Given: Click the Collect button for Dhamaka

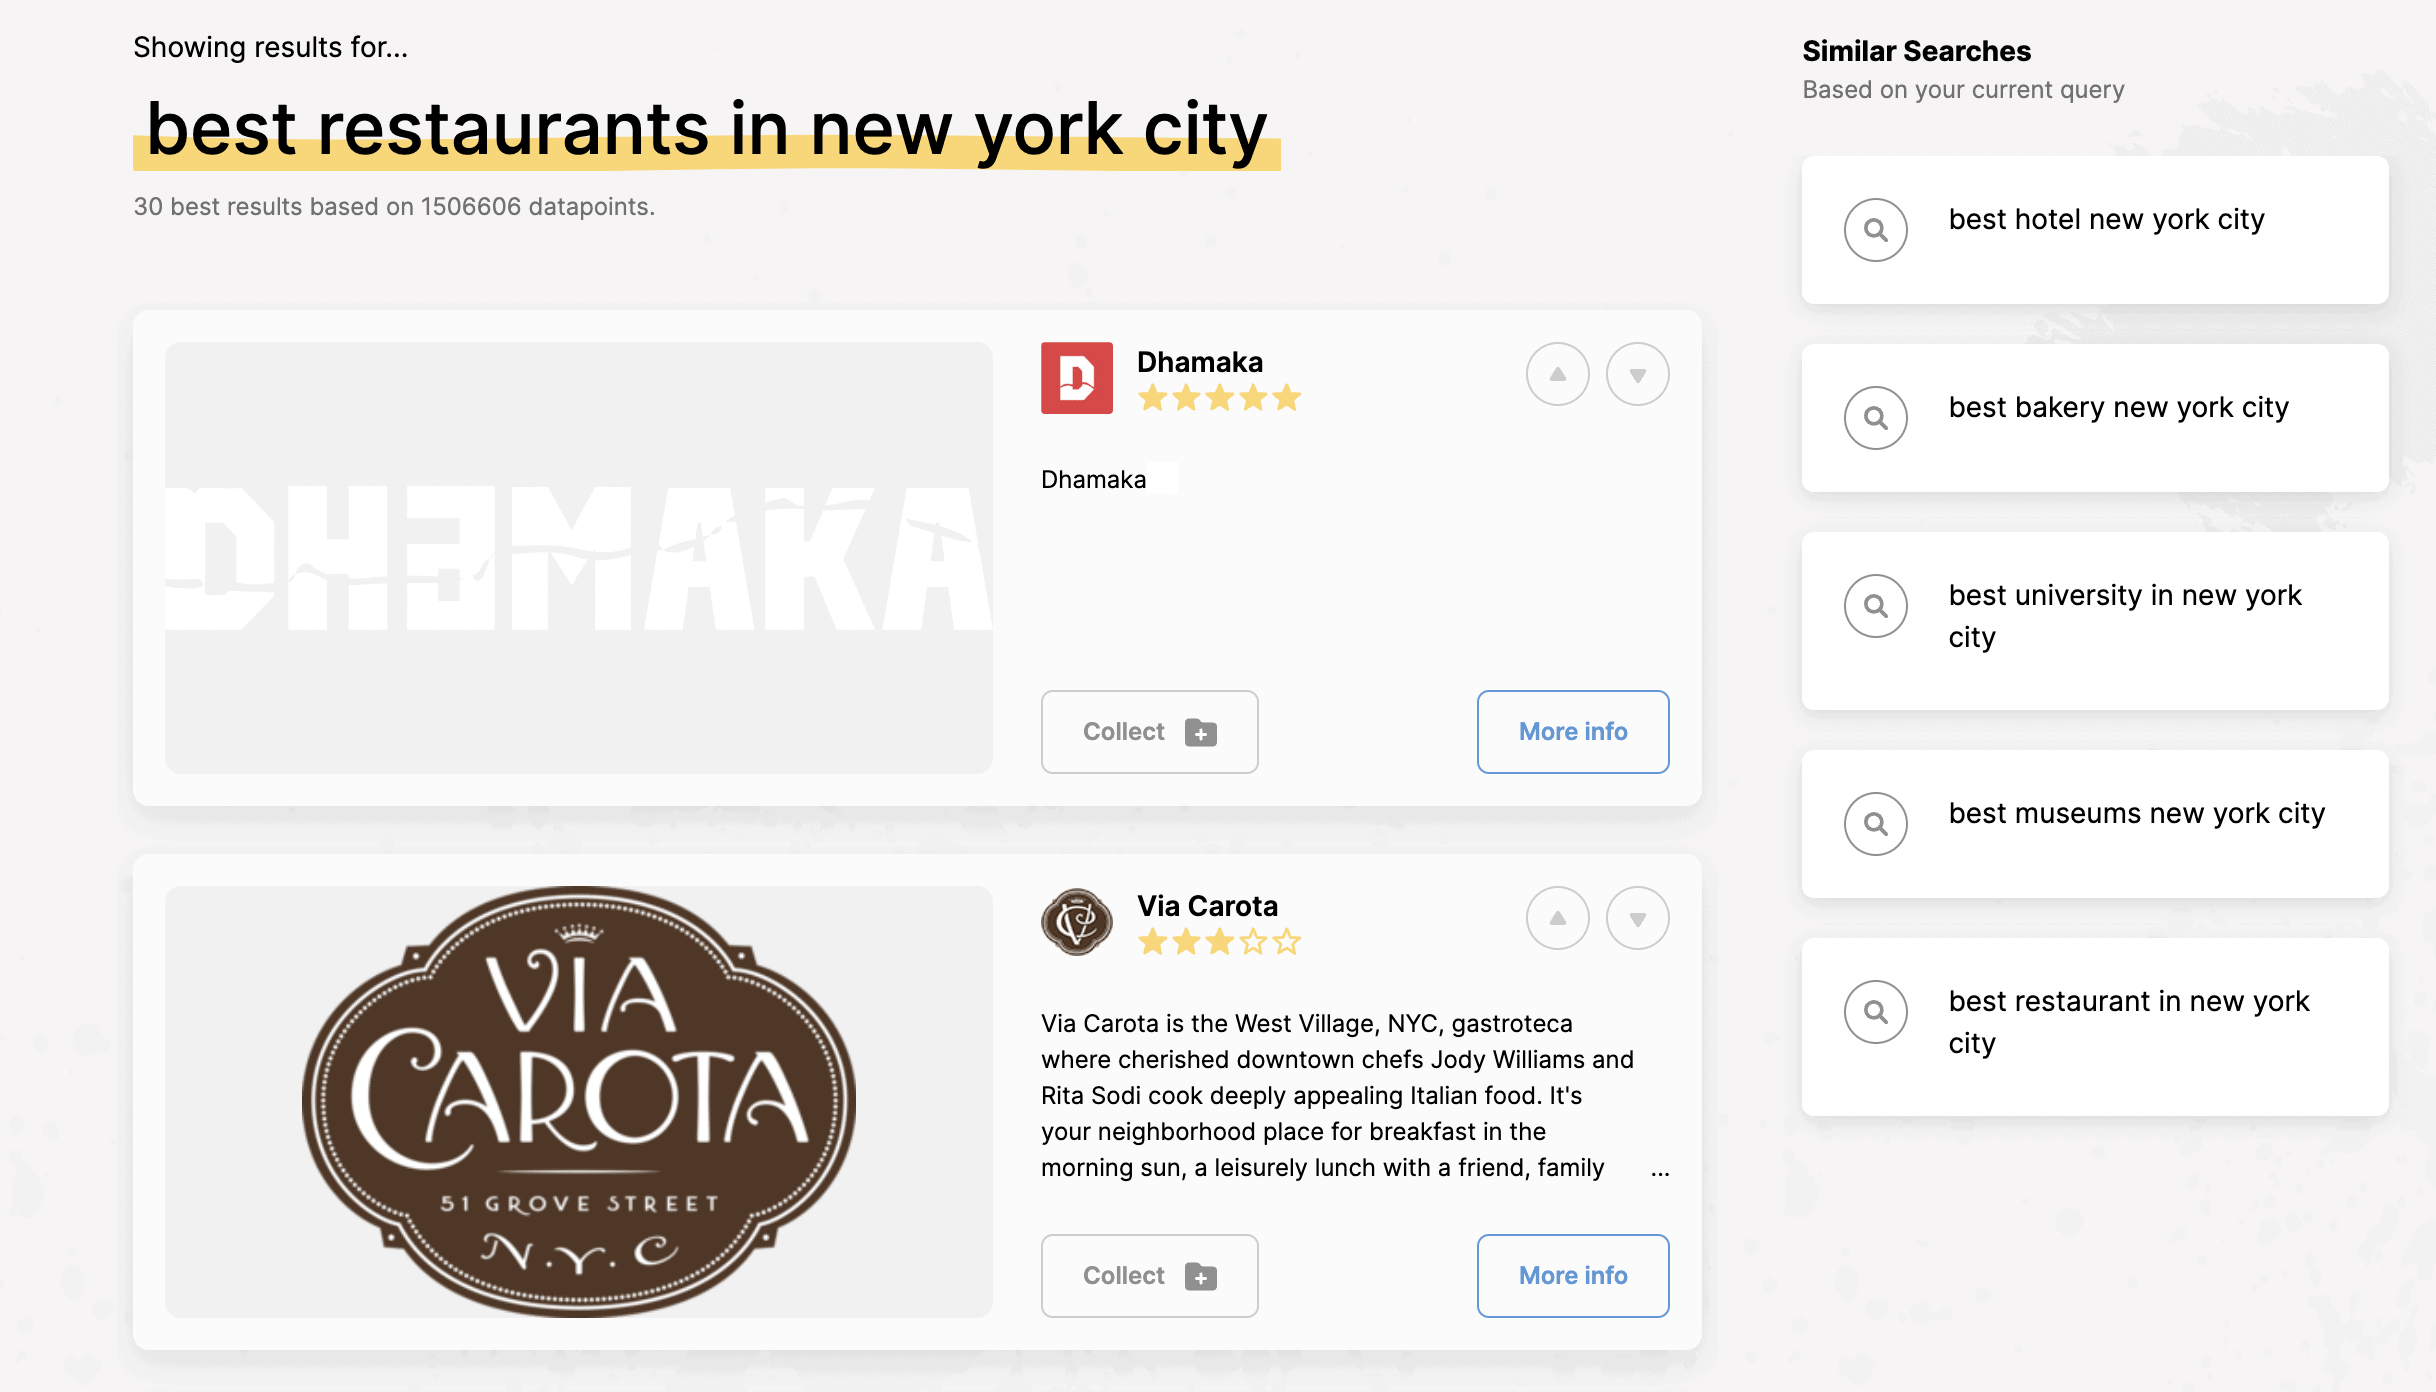Looking at the screenshot, I should 1149,731.
